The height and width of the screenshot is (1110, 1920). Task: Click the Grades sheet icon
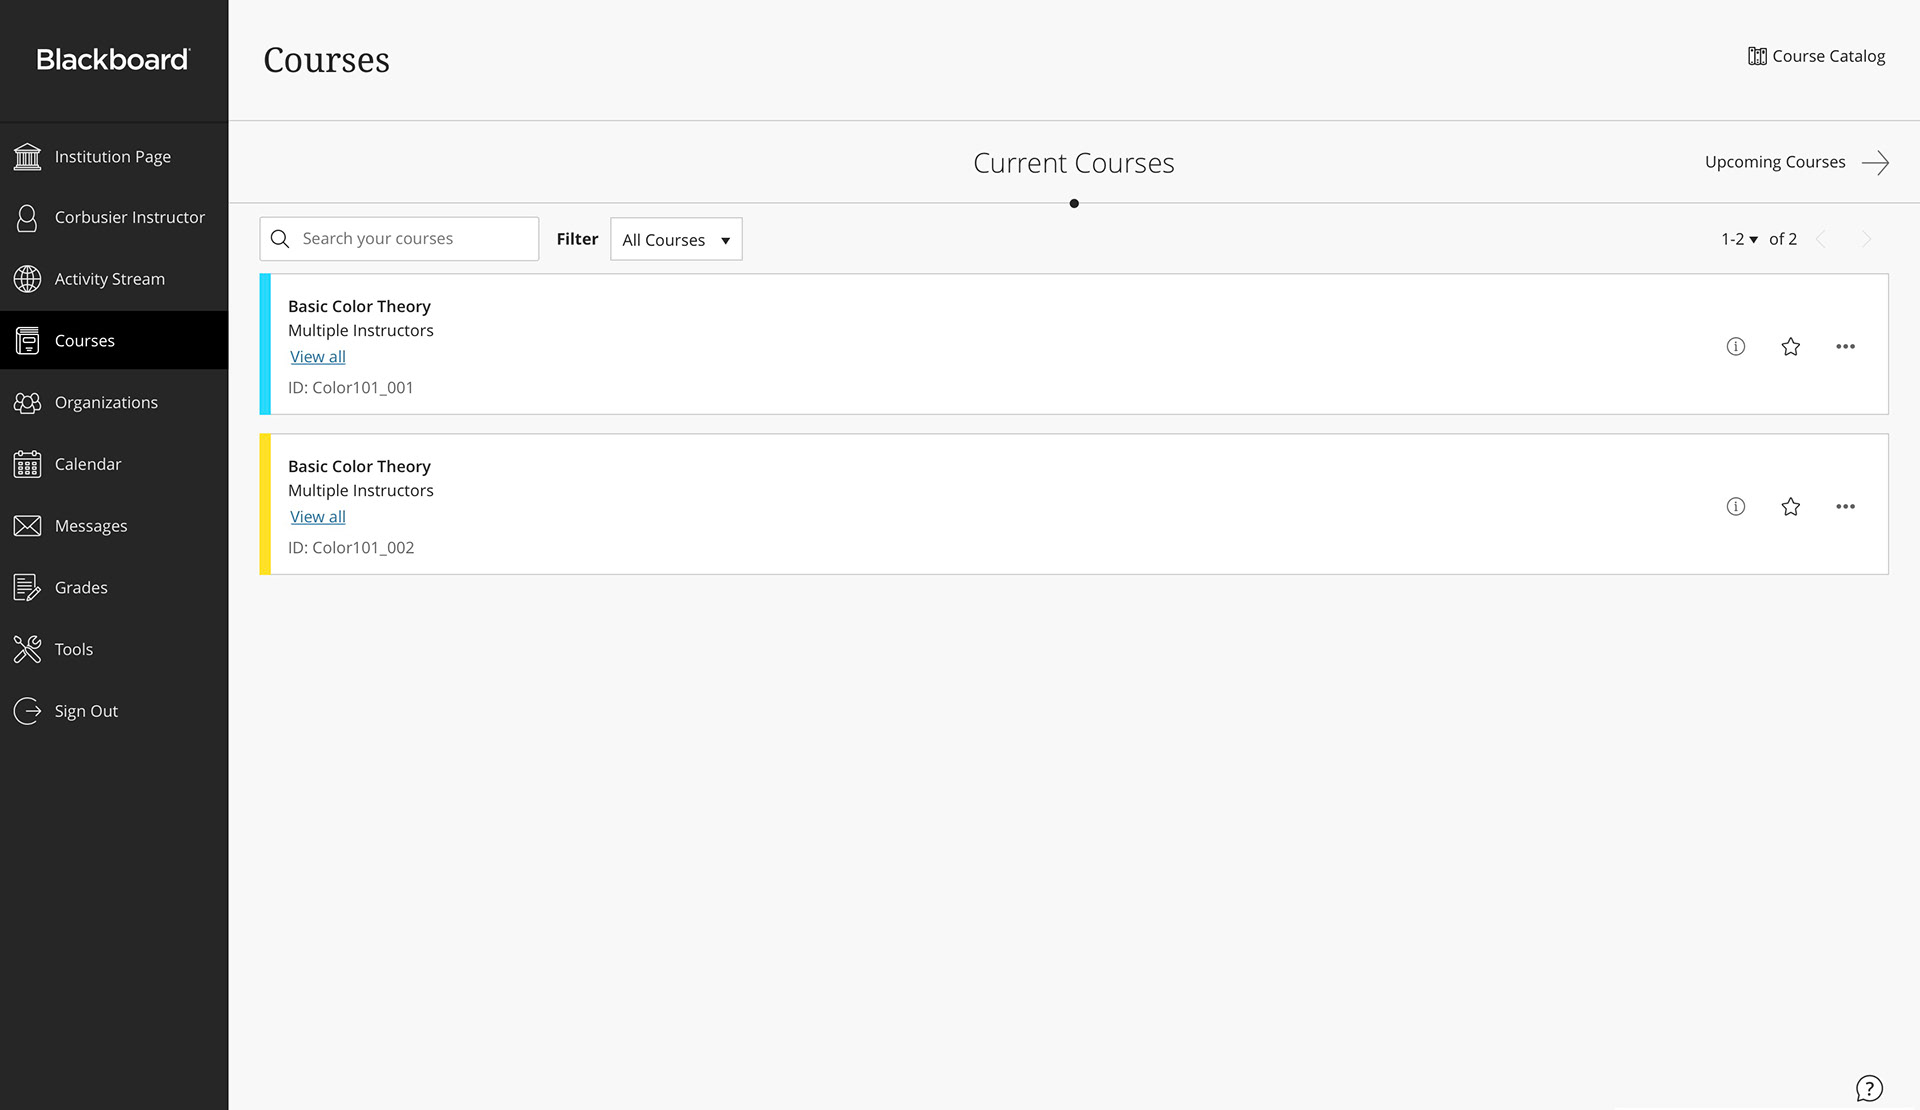click(x=27, y=588)
